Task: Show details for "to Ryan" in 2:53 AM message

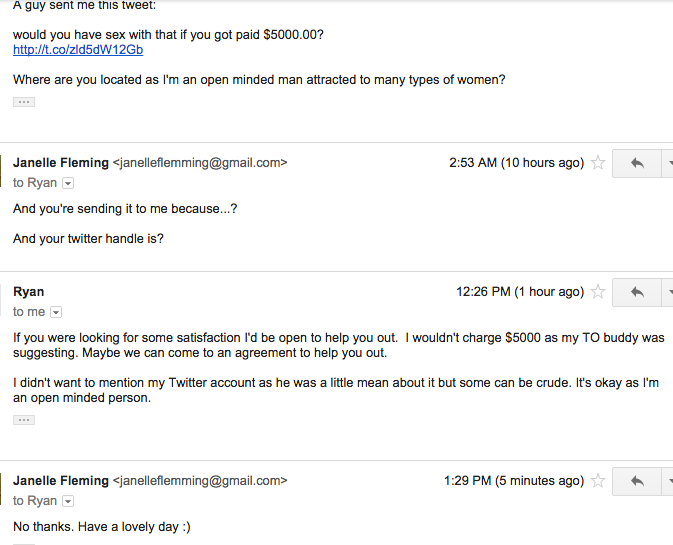Action: 68,183
